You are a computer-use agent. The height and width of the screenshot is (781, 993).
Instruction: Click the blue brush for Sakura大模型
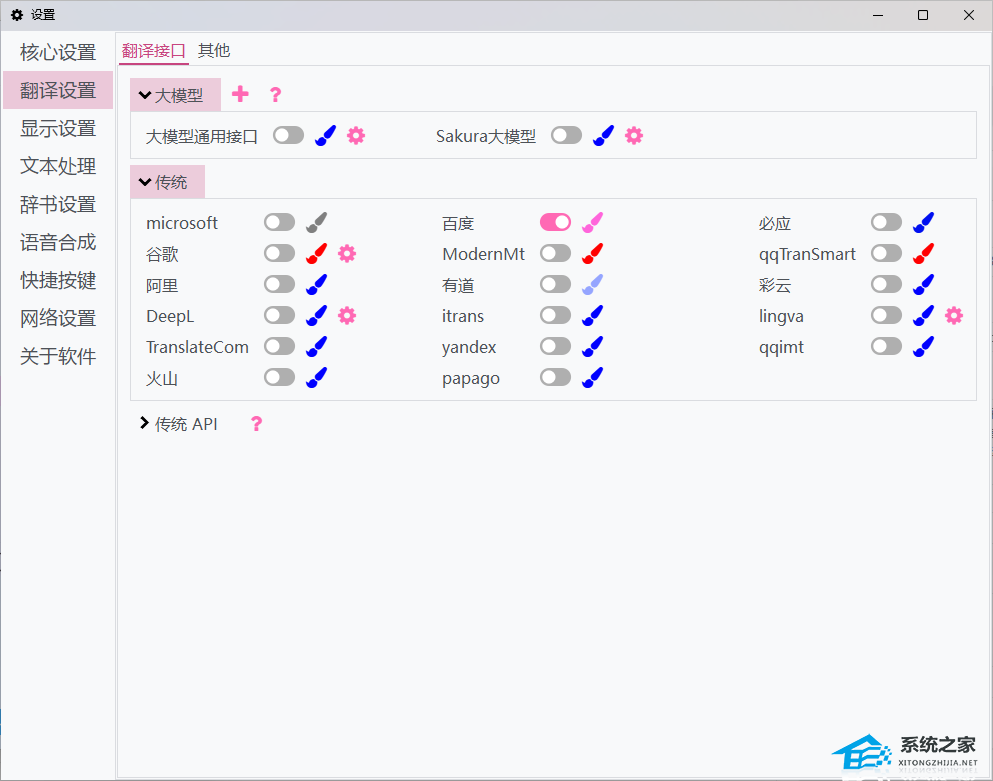pos(603,136)
